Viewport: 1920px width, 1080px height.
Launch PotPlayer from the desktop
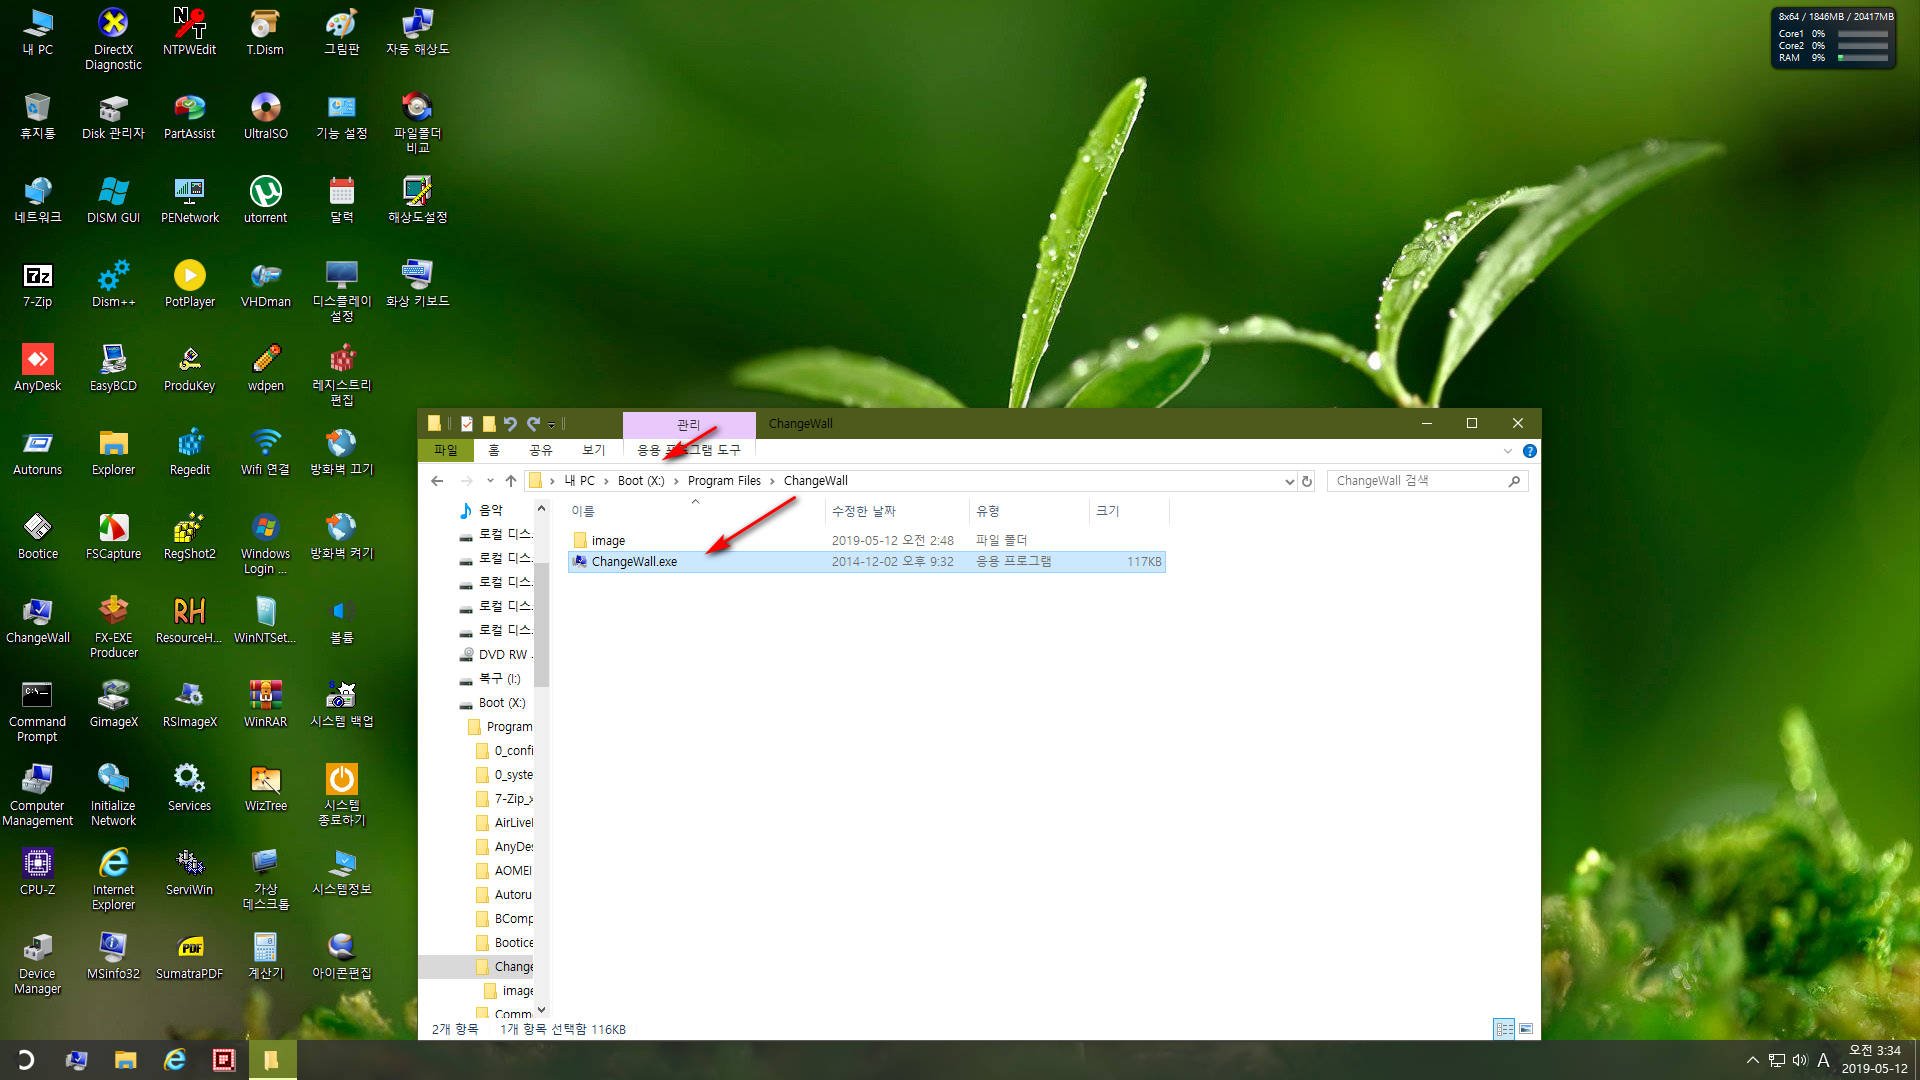189,284
